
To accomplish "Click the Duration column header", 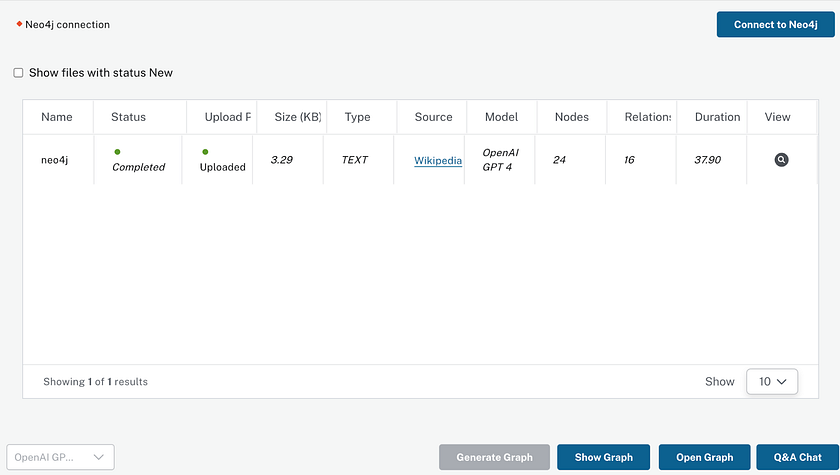I will coord(717,117).
